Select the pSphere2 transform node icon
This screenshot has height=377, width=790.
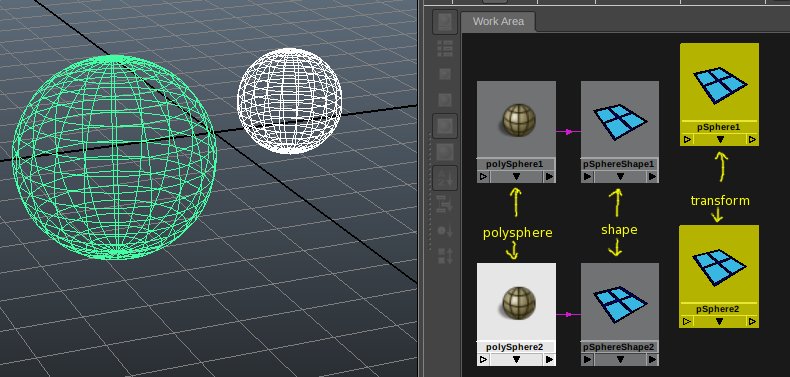click(x=719, y=268)
